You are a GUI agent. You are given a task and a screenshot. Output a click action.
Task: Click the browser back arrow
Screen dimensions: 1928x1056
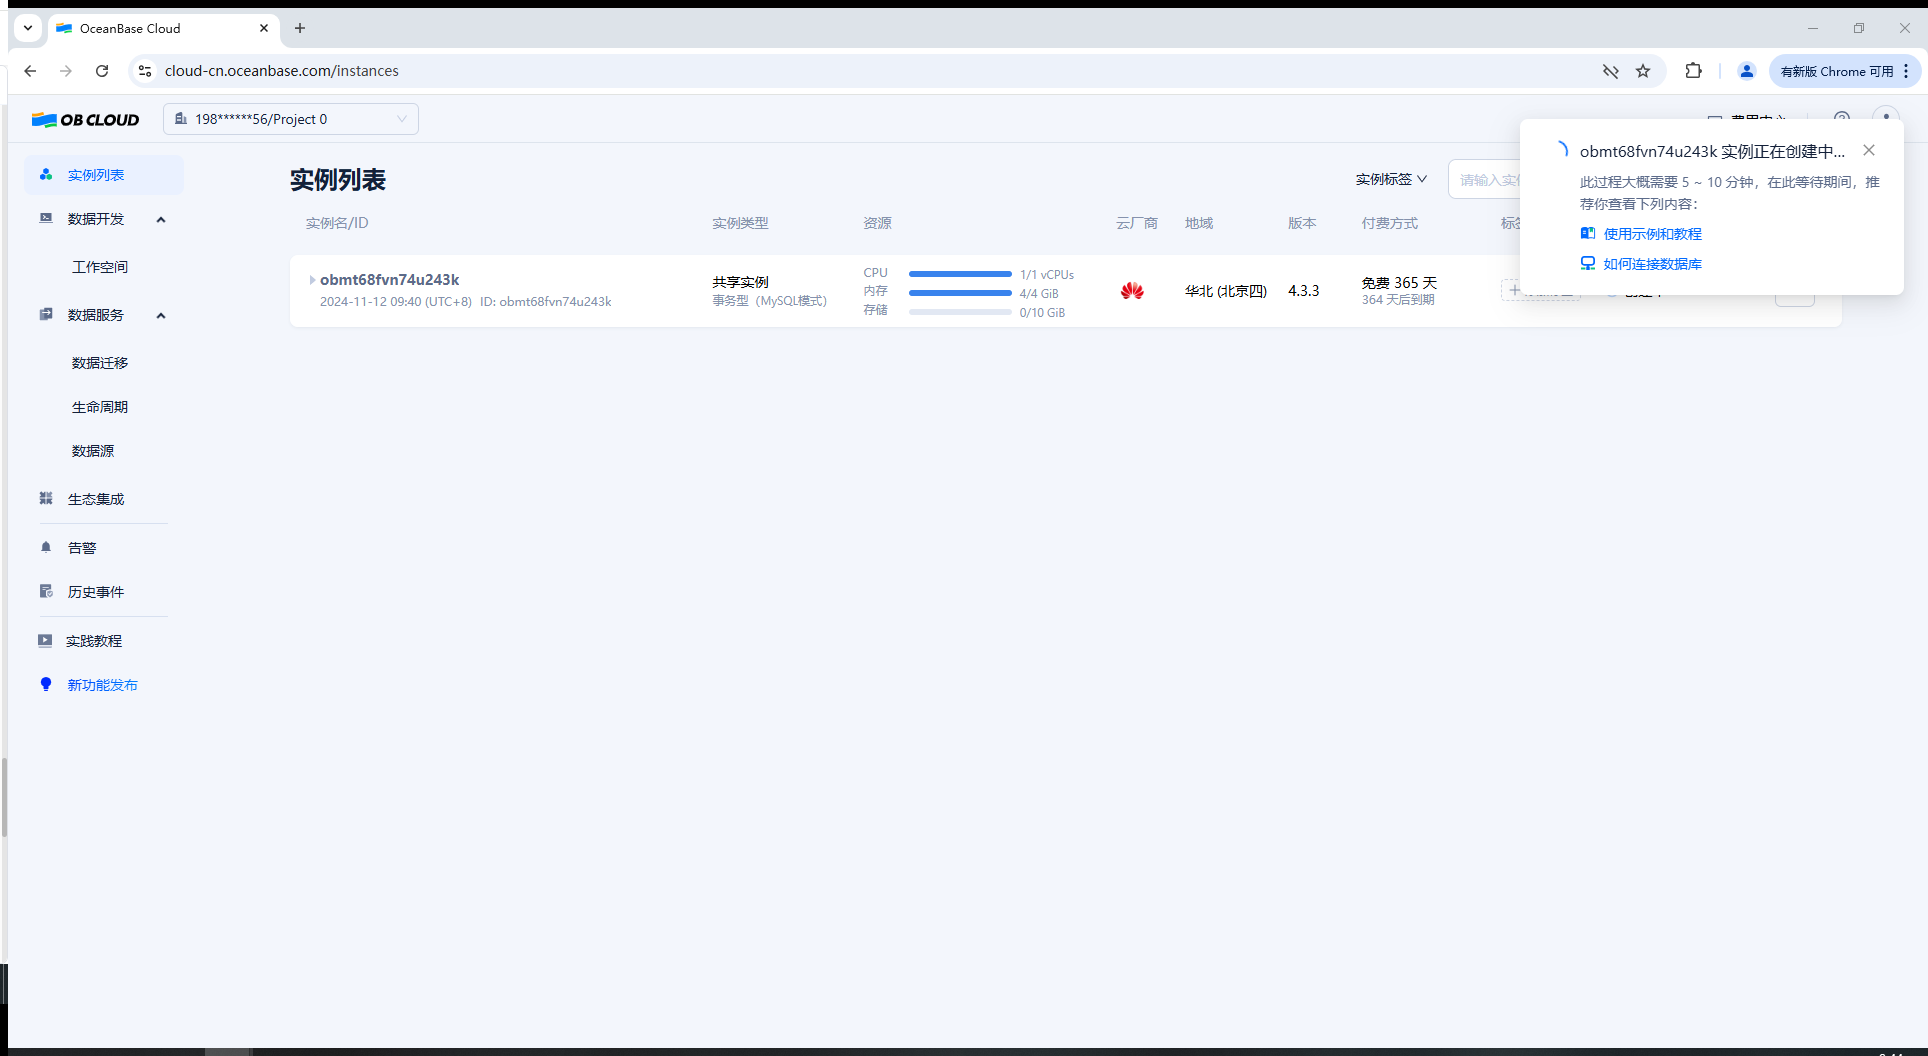[x=30, y=71]
